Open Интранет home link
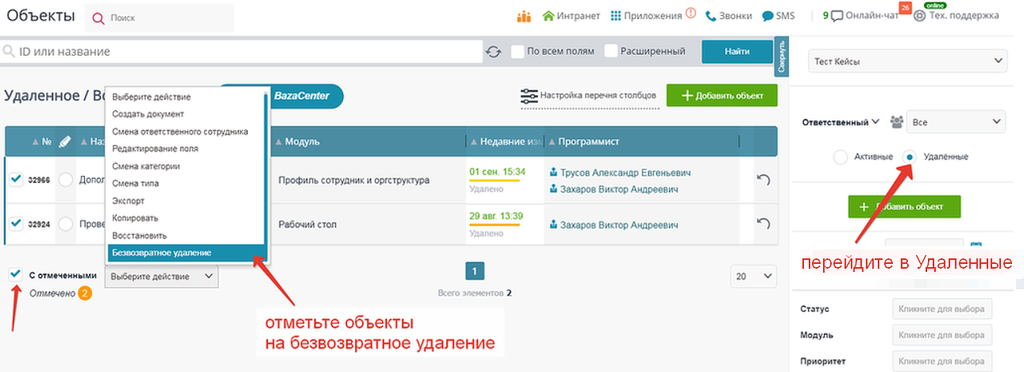 pyautogui.click(x=571, y=16)
